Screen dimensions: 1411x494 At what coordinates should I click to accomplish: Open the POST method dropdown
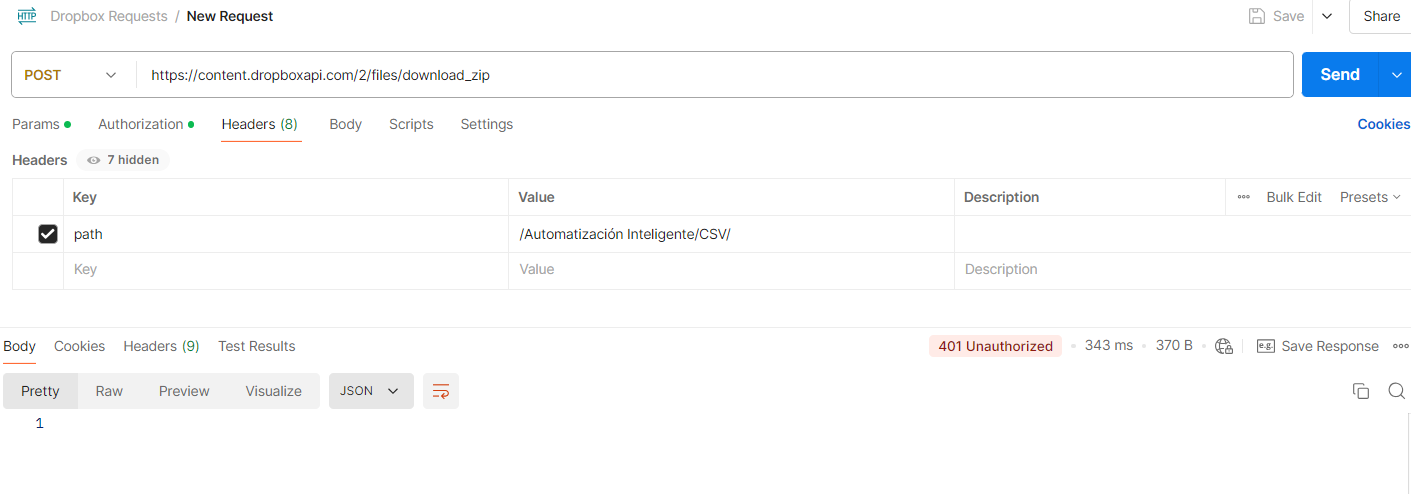pyautogui.click(x=71, y=75)
